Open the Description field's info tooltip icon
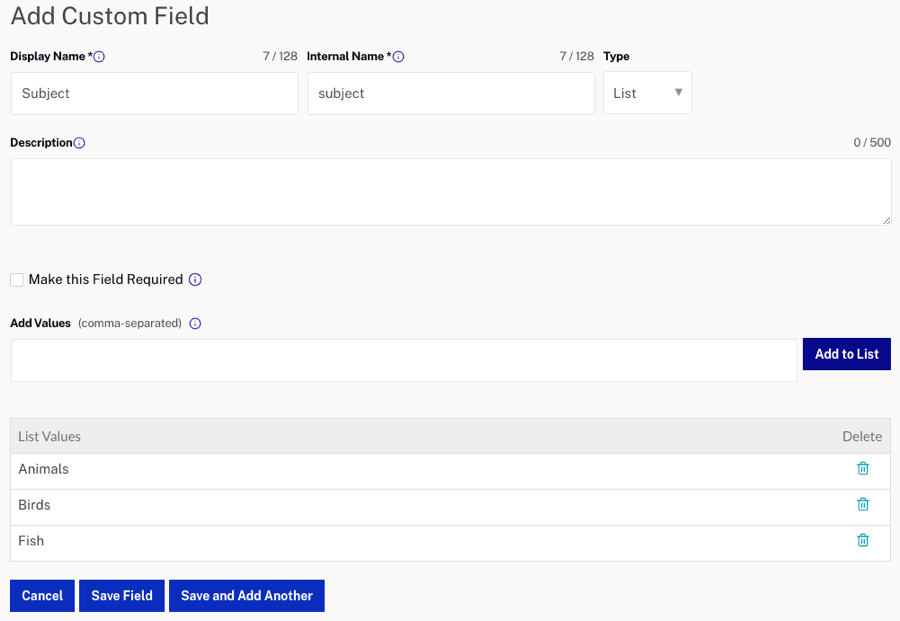Image resolution: width=900 pixels, height=621 pixels. [x=79, y=143]
